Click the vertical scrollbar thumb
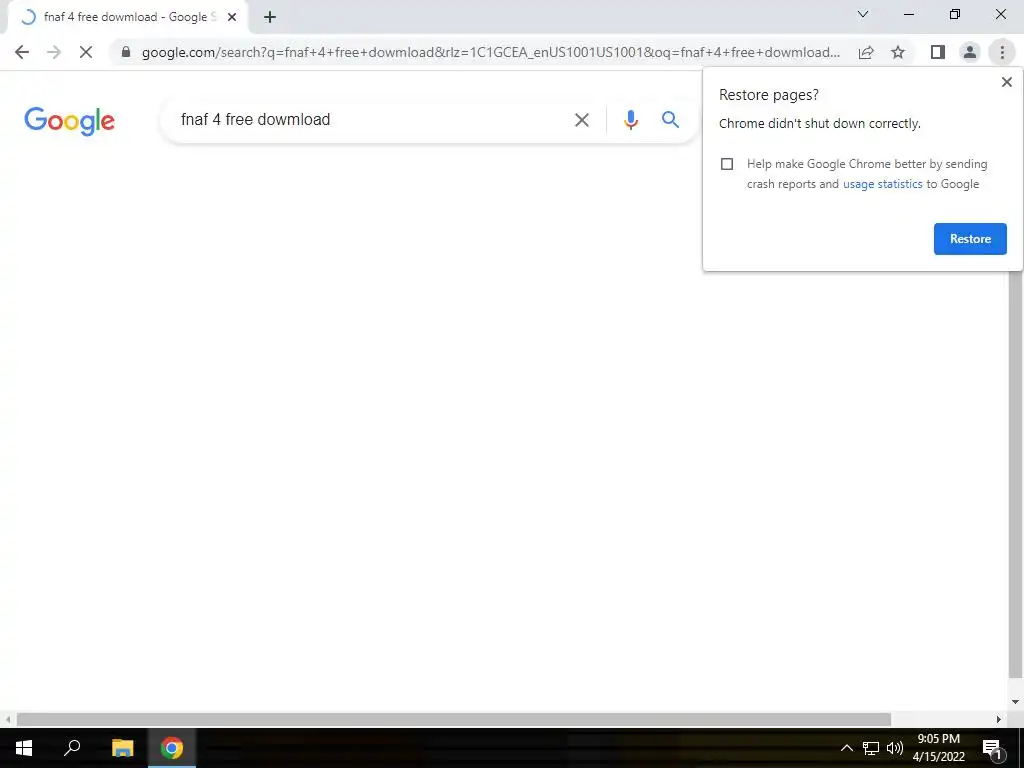This screenshot has width=1024, height=768. click(1015, 473)
